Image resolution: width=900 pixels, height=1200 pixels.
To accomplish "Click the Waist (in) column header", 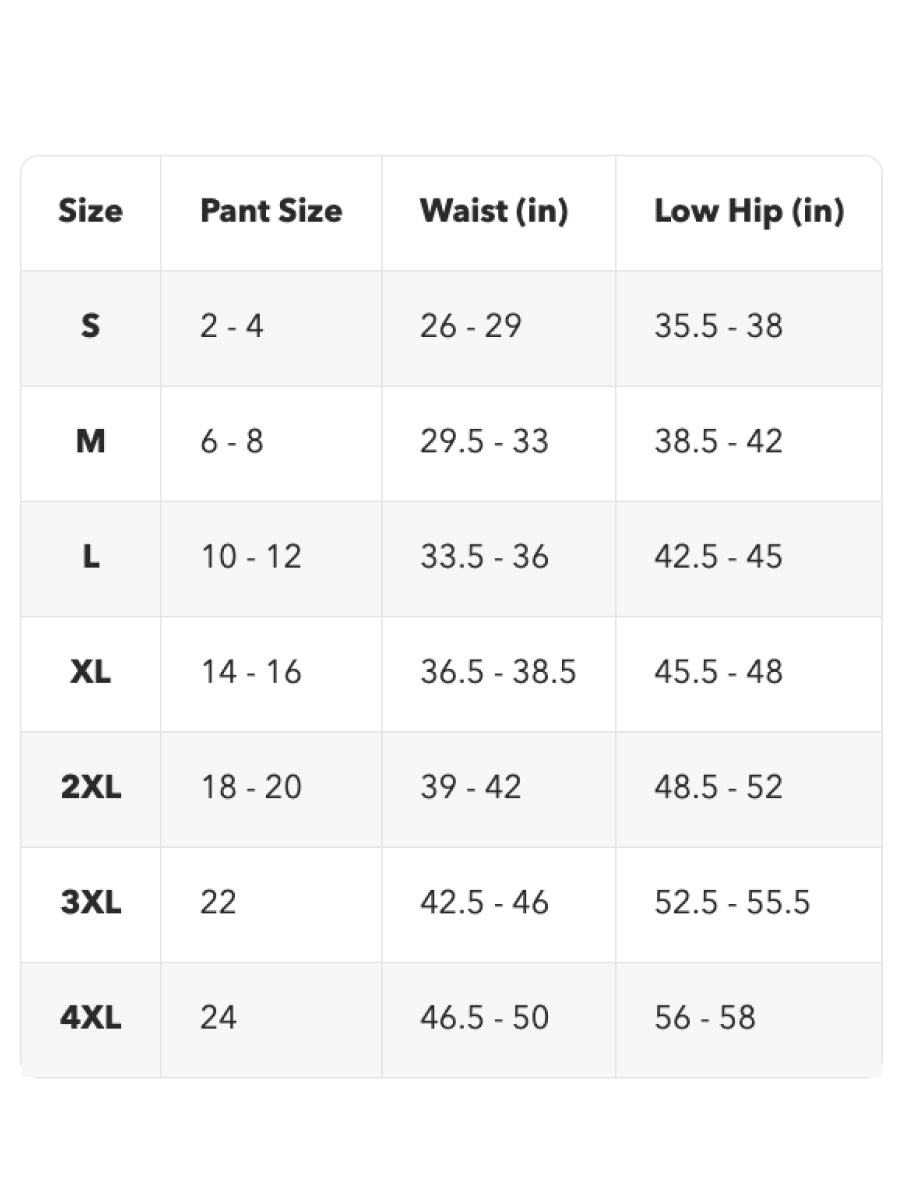I will pos(494,211).
